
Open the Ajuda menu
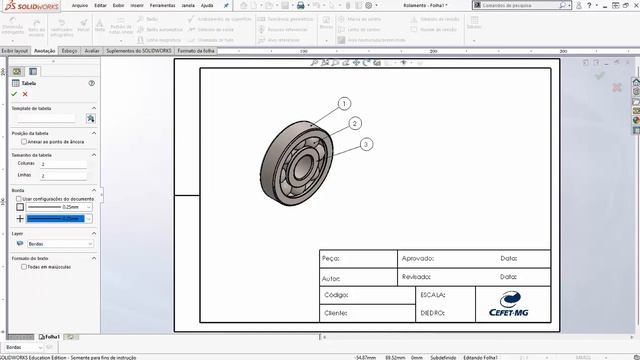coord(207,6)
